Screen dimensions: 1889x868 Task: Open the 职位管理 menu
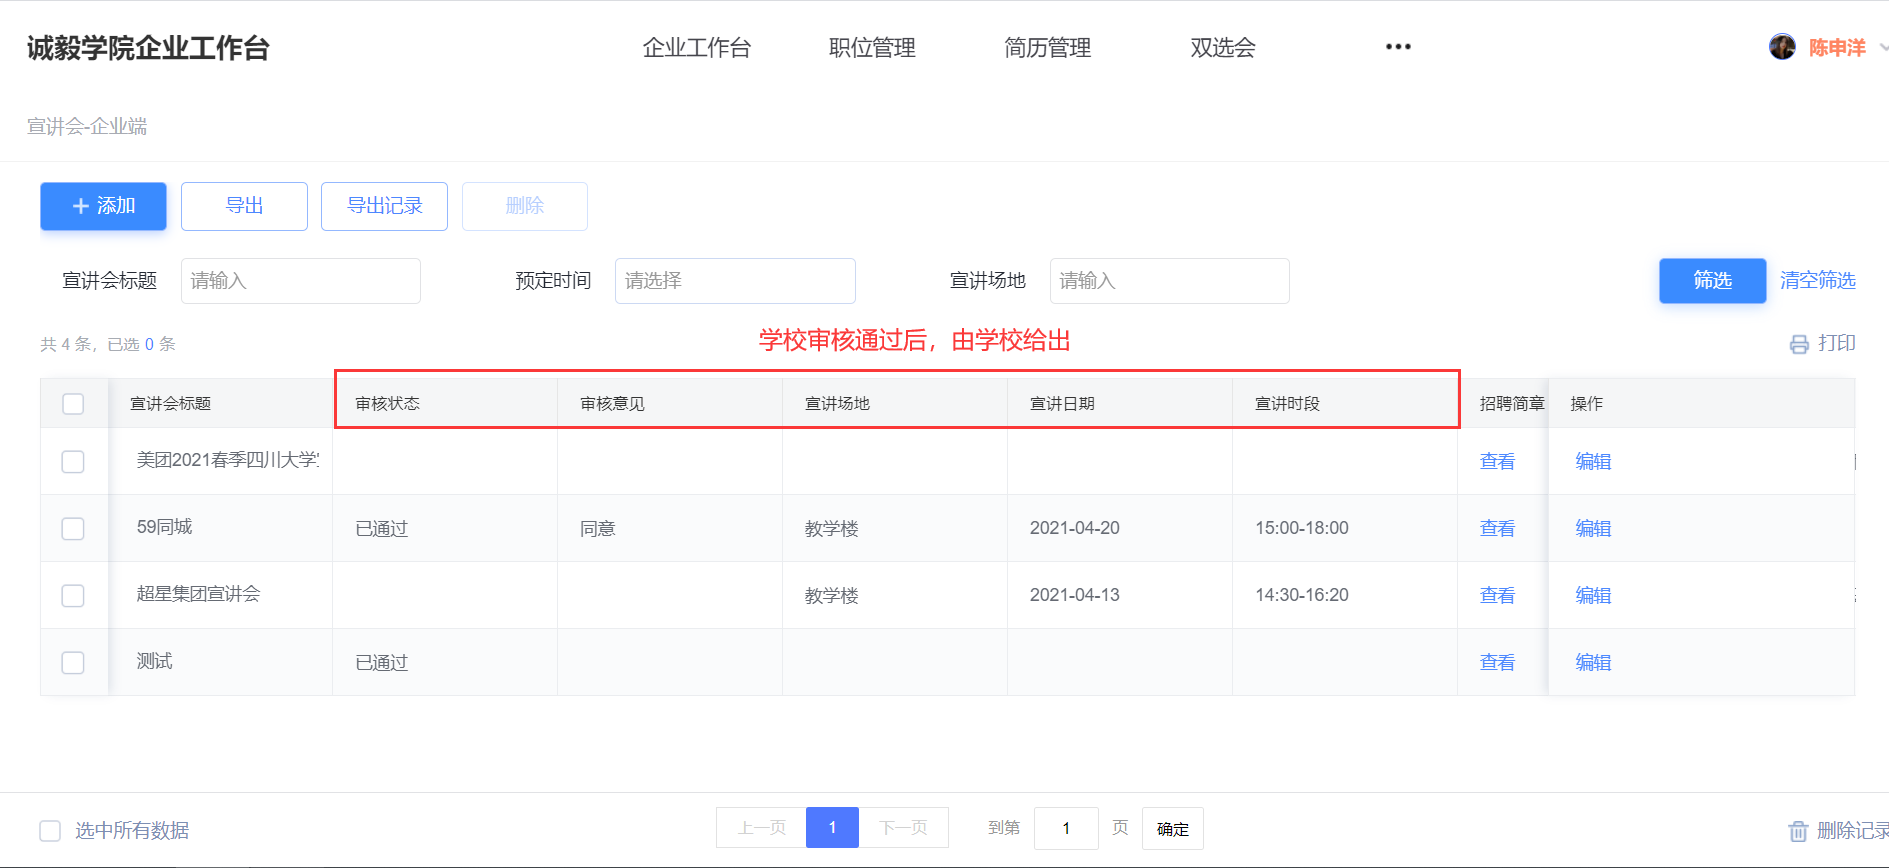click(x=872, y=48)
